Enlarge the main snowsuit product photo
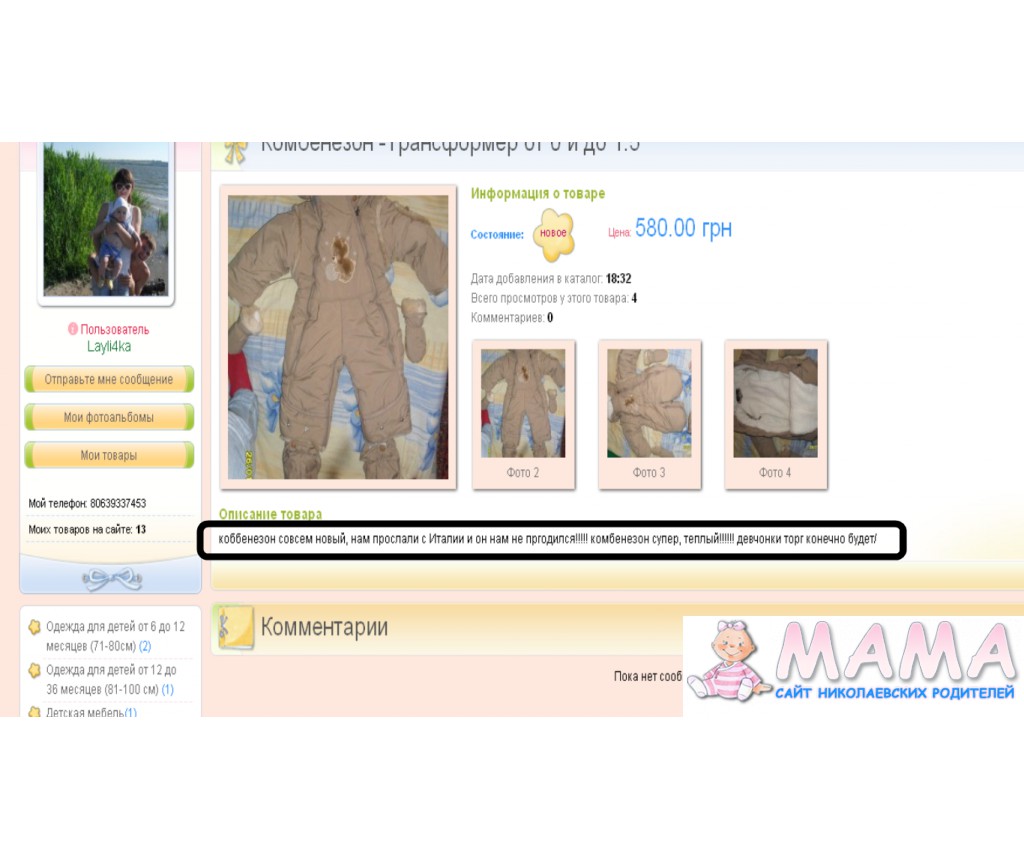1024x860 pixels. (338, 337)
